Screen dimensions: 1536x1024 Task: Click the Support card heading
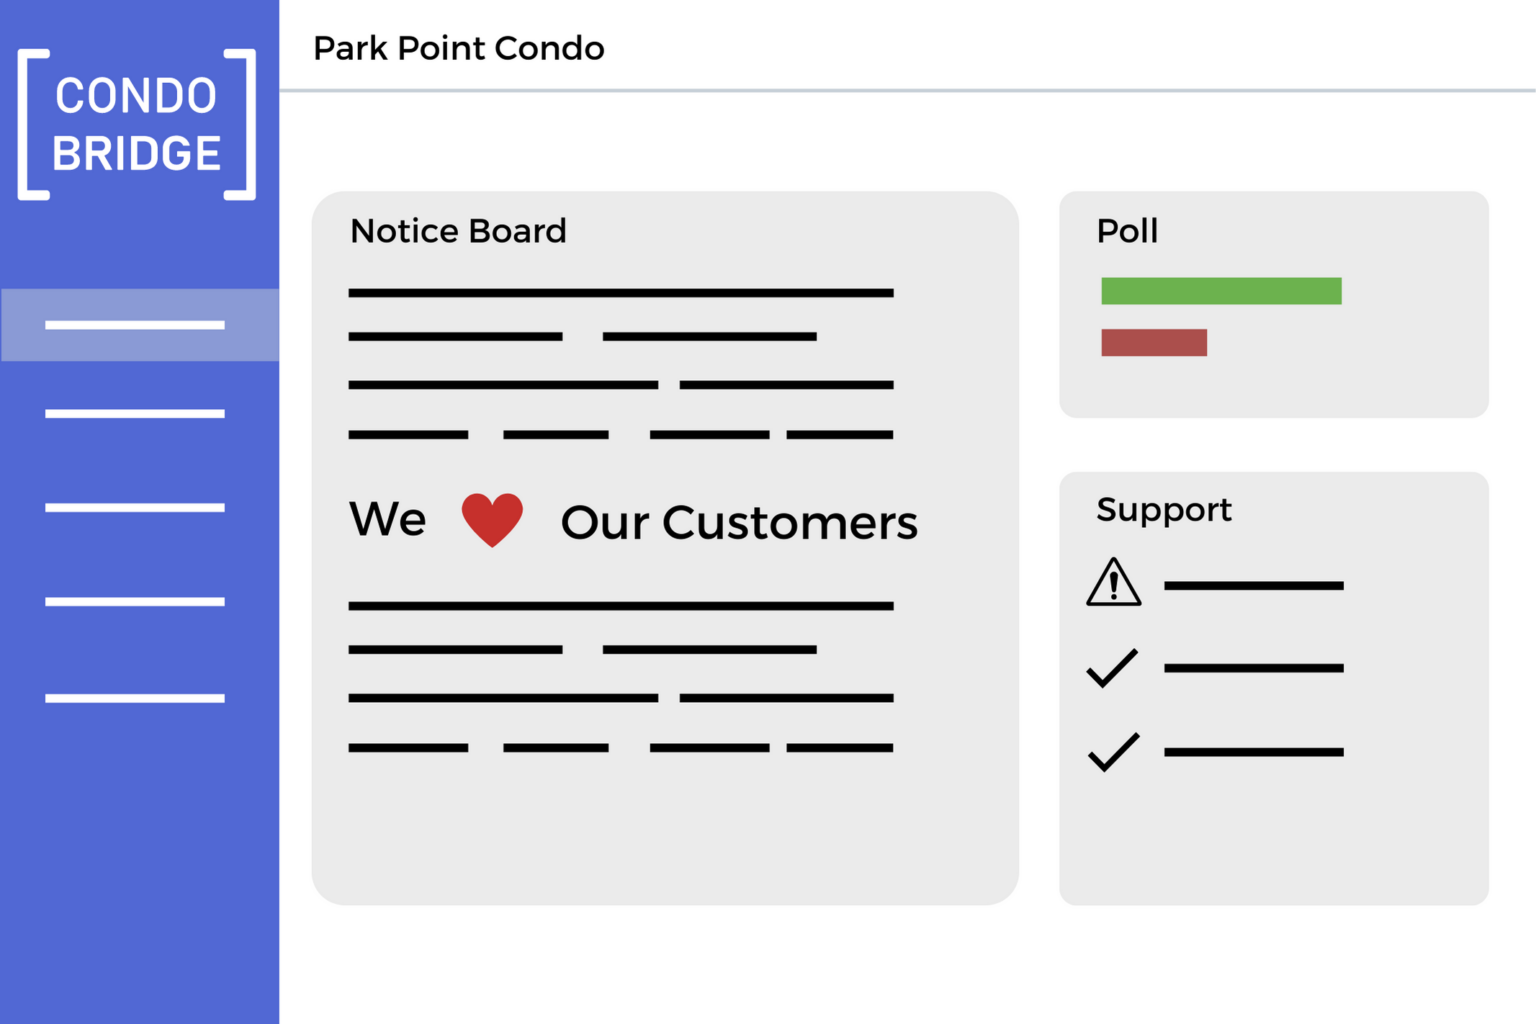[1164, 510]
